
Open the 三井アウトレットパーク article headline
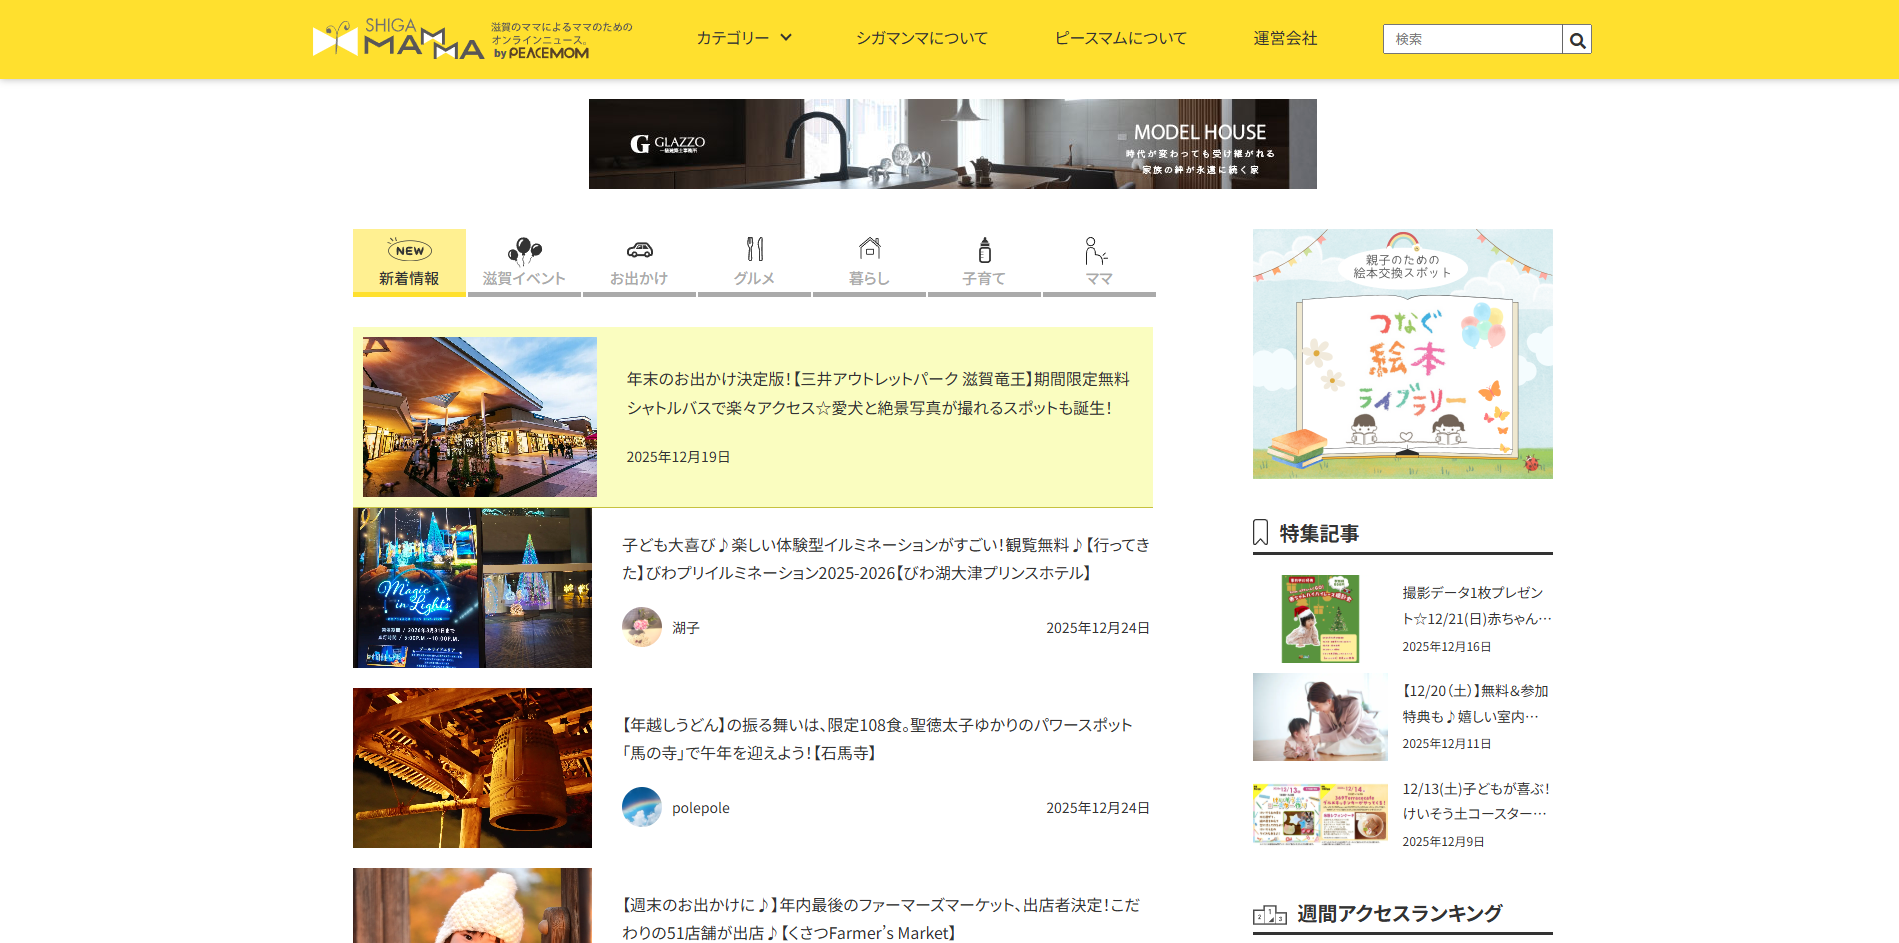click(x=877, y=393)
